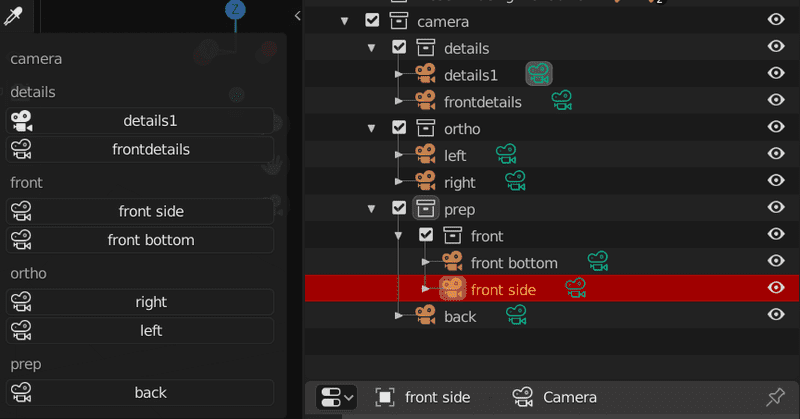800x419 pixels.
Task: Click green camera data icon next to left
Action: pos(506,154)
